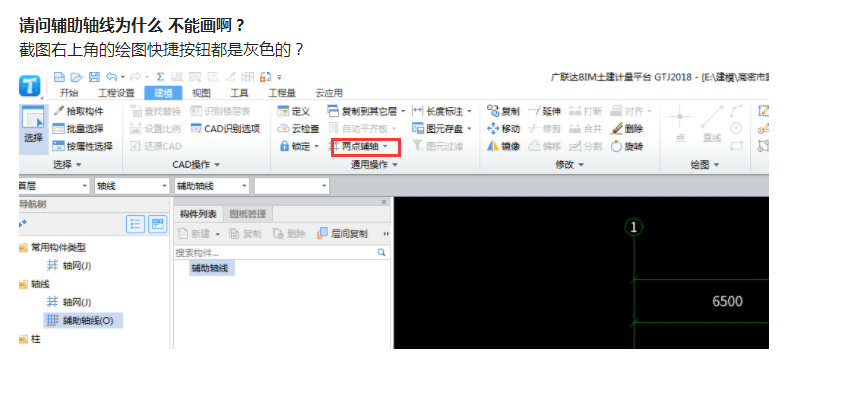The width and height of the screenshot is (848, 393).
Task: Open the 工程设置 ribbon tab
Action: pyautogui.click(x=116, y=93)
